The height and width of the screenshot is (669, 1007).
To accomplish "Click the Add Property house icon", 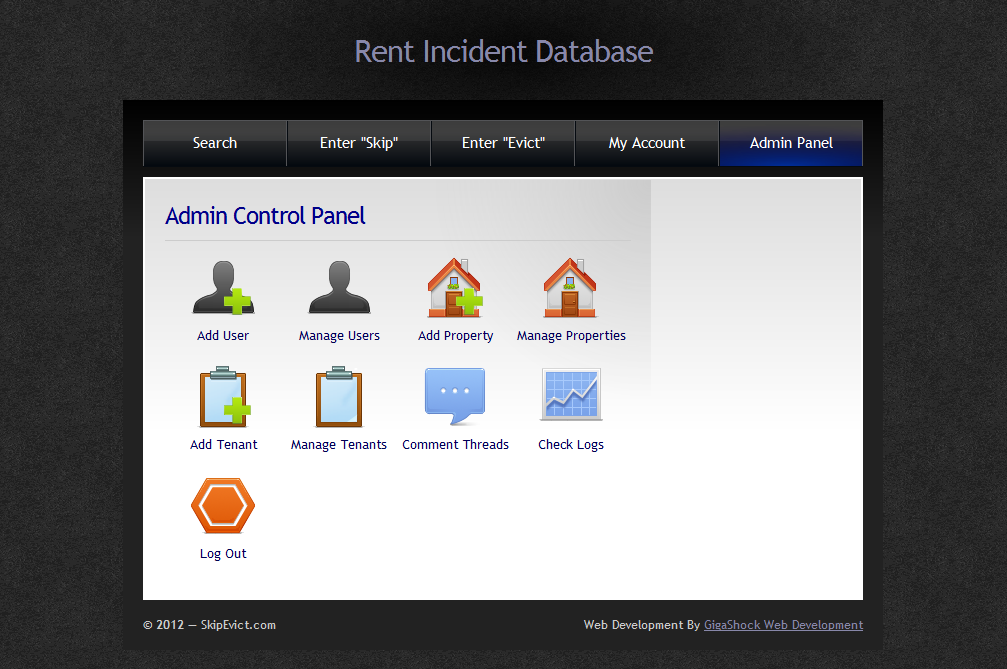I will click(455, 288).
